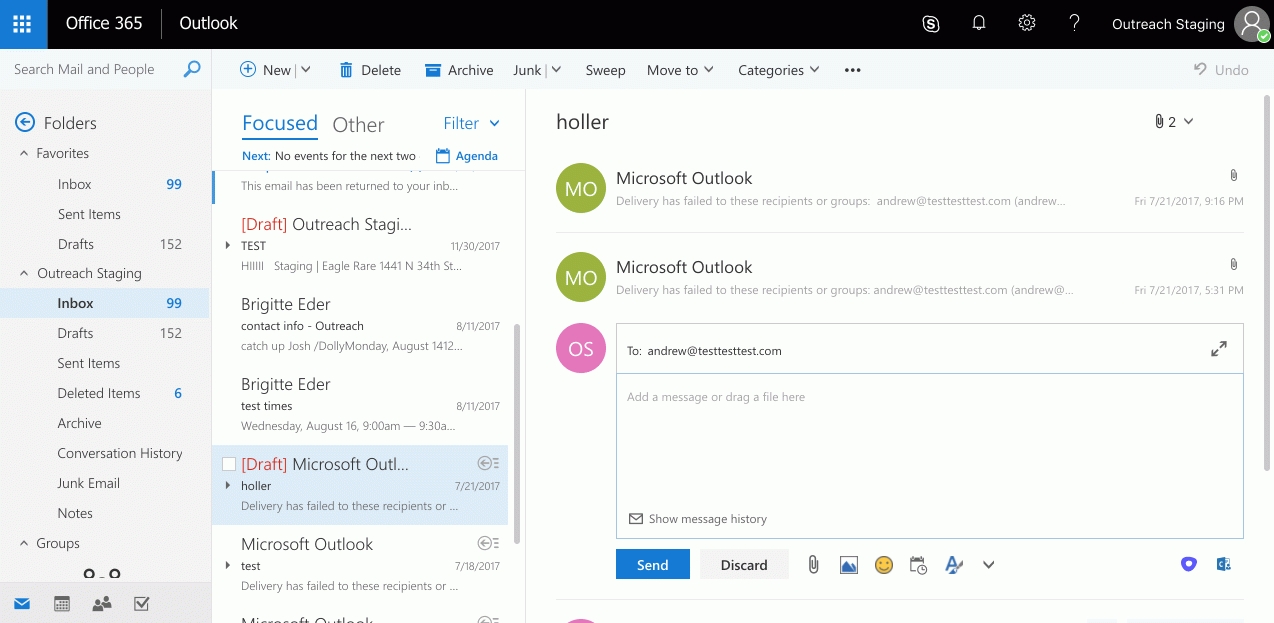Open the Categories dropdown

(x=779, y=70)
